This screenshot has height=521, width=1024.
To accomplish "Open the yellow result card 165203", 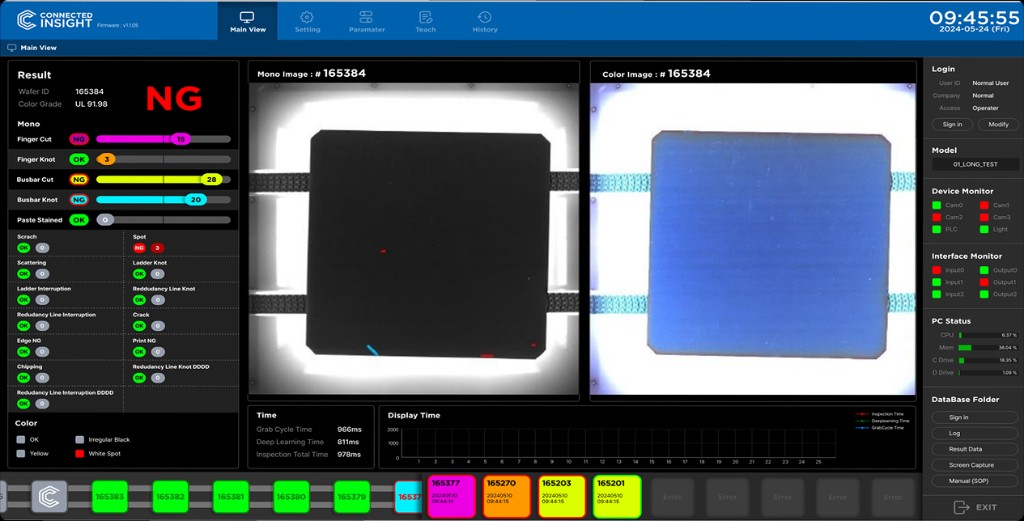I will point(562,496).
